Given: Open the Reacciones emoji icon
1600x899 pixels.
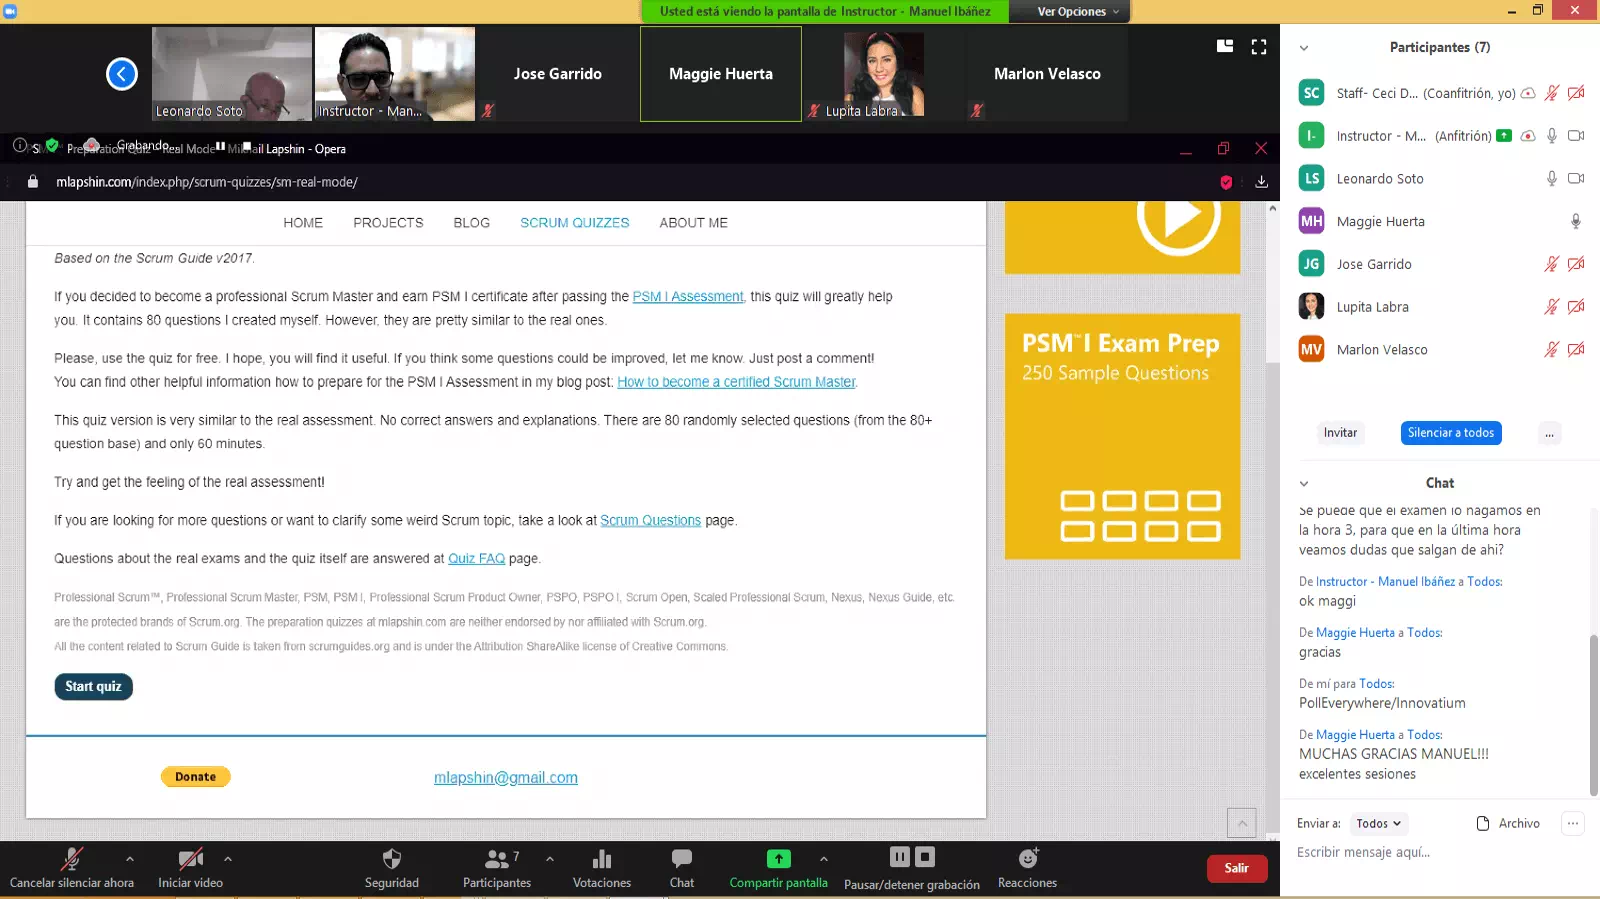Looking at the screenshot, I should point(1027,859).
